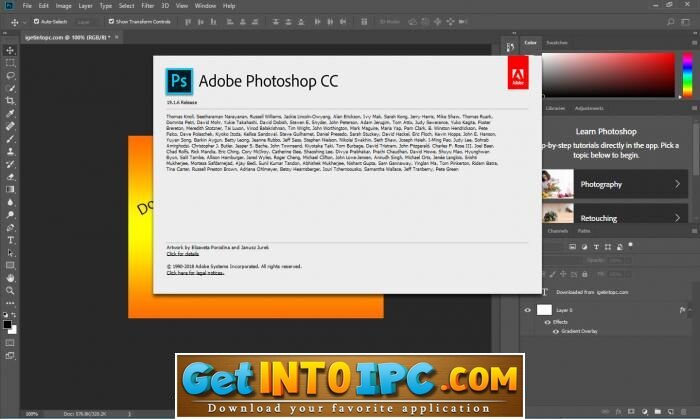Toggle the pixel layer filter icon
This screenshot has height=419, width=700.
tap(572, 247)
